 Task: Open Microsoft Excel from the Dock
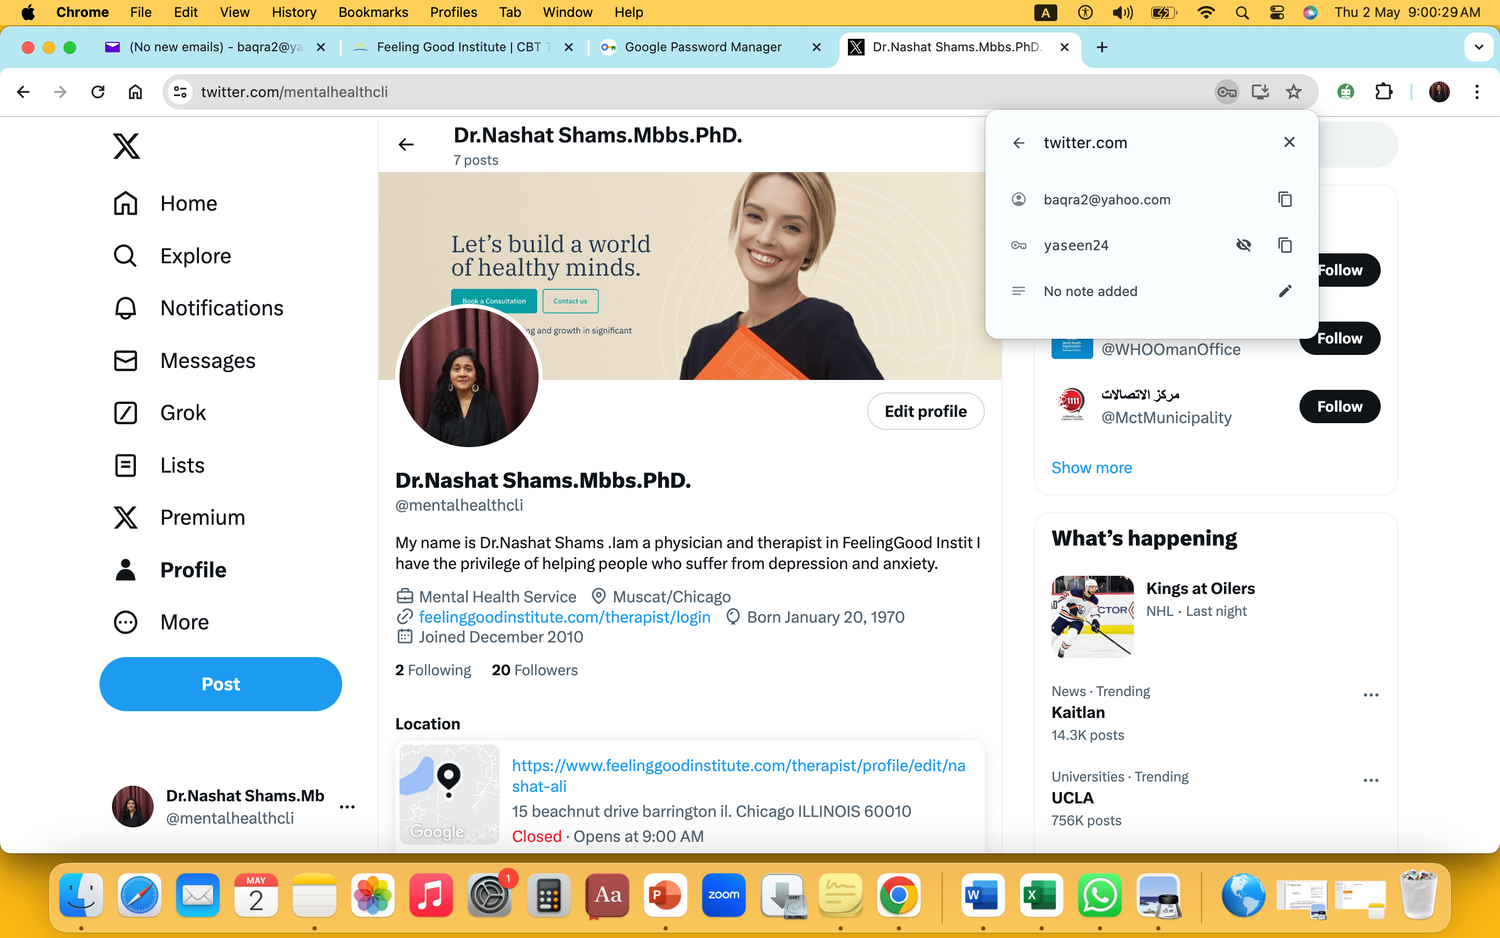point(1041,895)
